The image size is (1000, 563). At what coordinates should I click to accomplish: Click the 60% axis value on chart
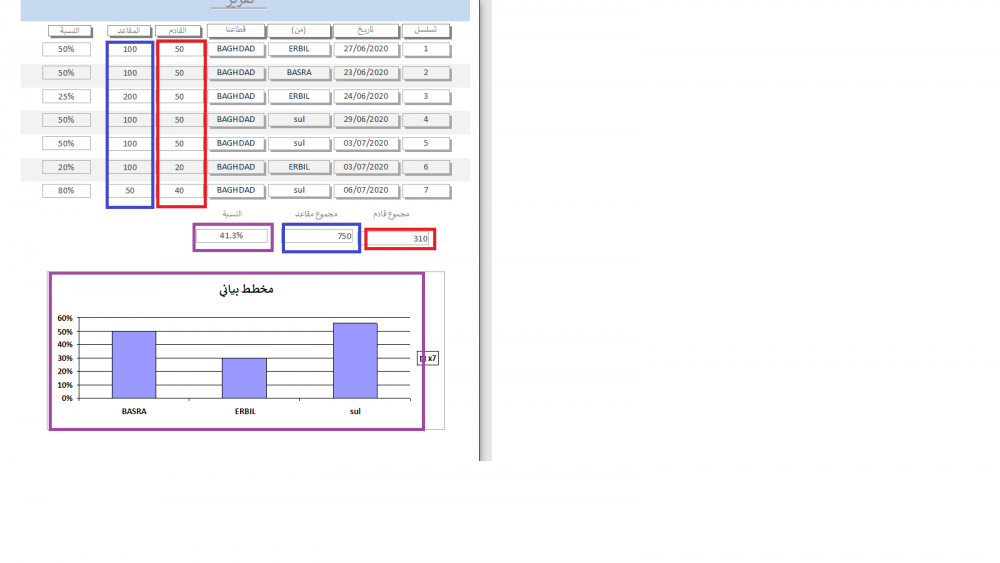pos(65,318)
